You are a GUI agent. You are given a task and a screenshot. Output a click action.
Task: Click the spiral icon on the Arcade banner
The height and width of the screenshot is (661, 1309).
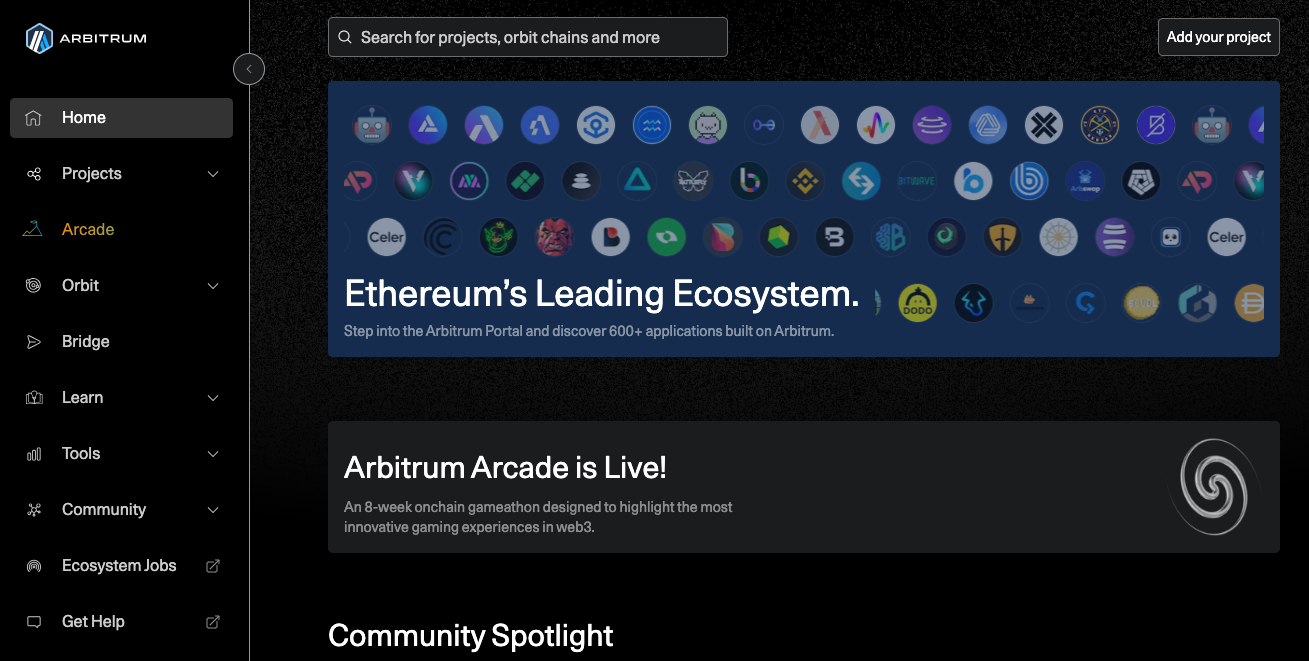pos(1213,487)
